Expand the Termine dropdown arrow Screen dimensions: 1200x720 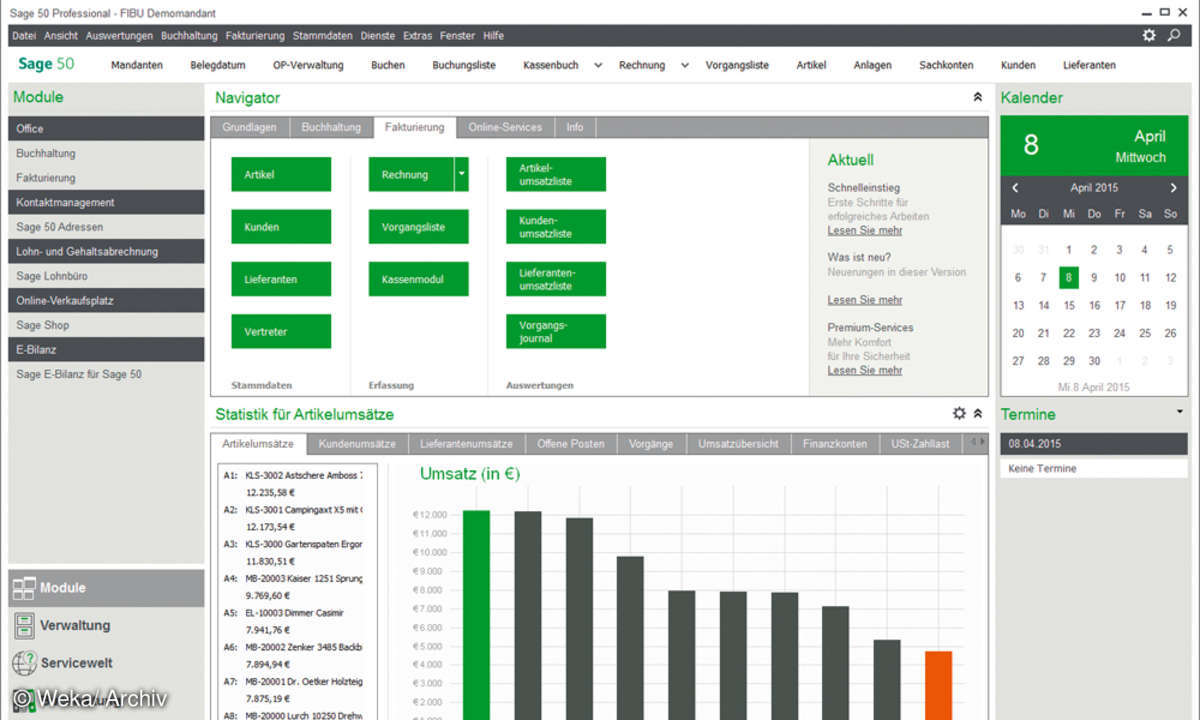tap(1179, 412)
